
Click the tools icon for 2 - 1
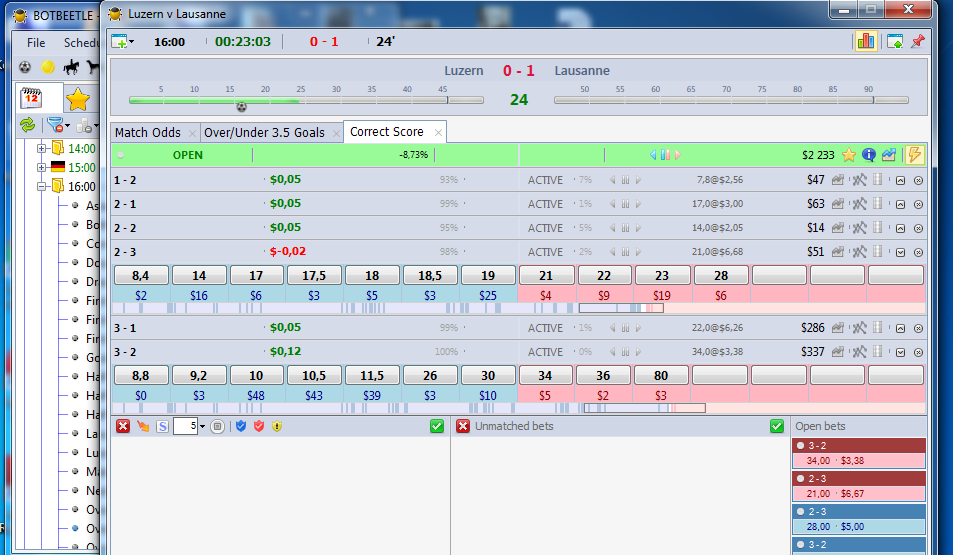coord(859,204)
